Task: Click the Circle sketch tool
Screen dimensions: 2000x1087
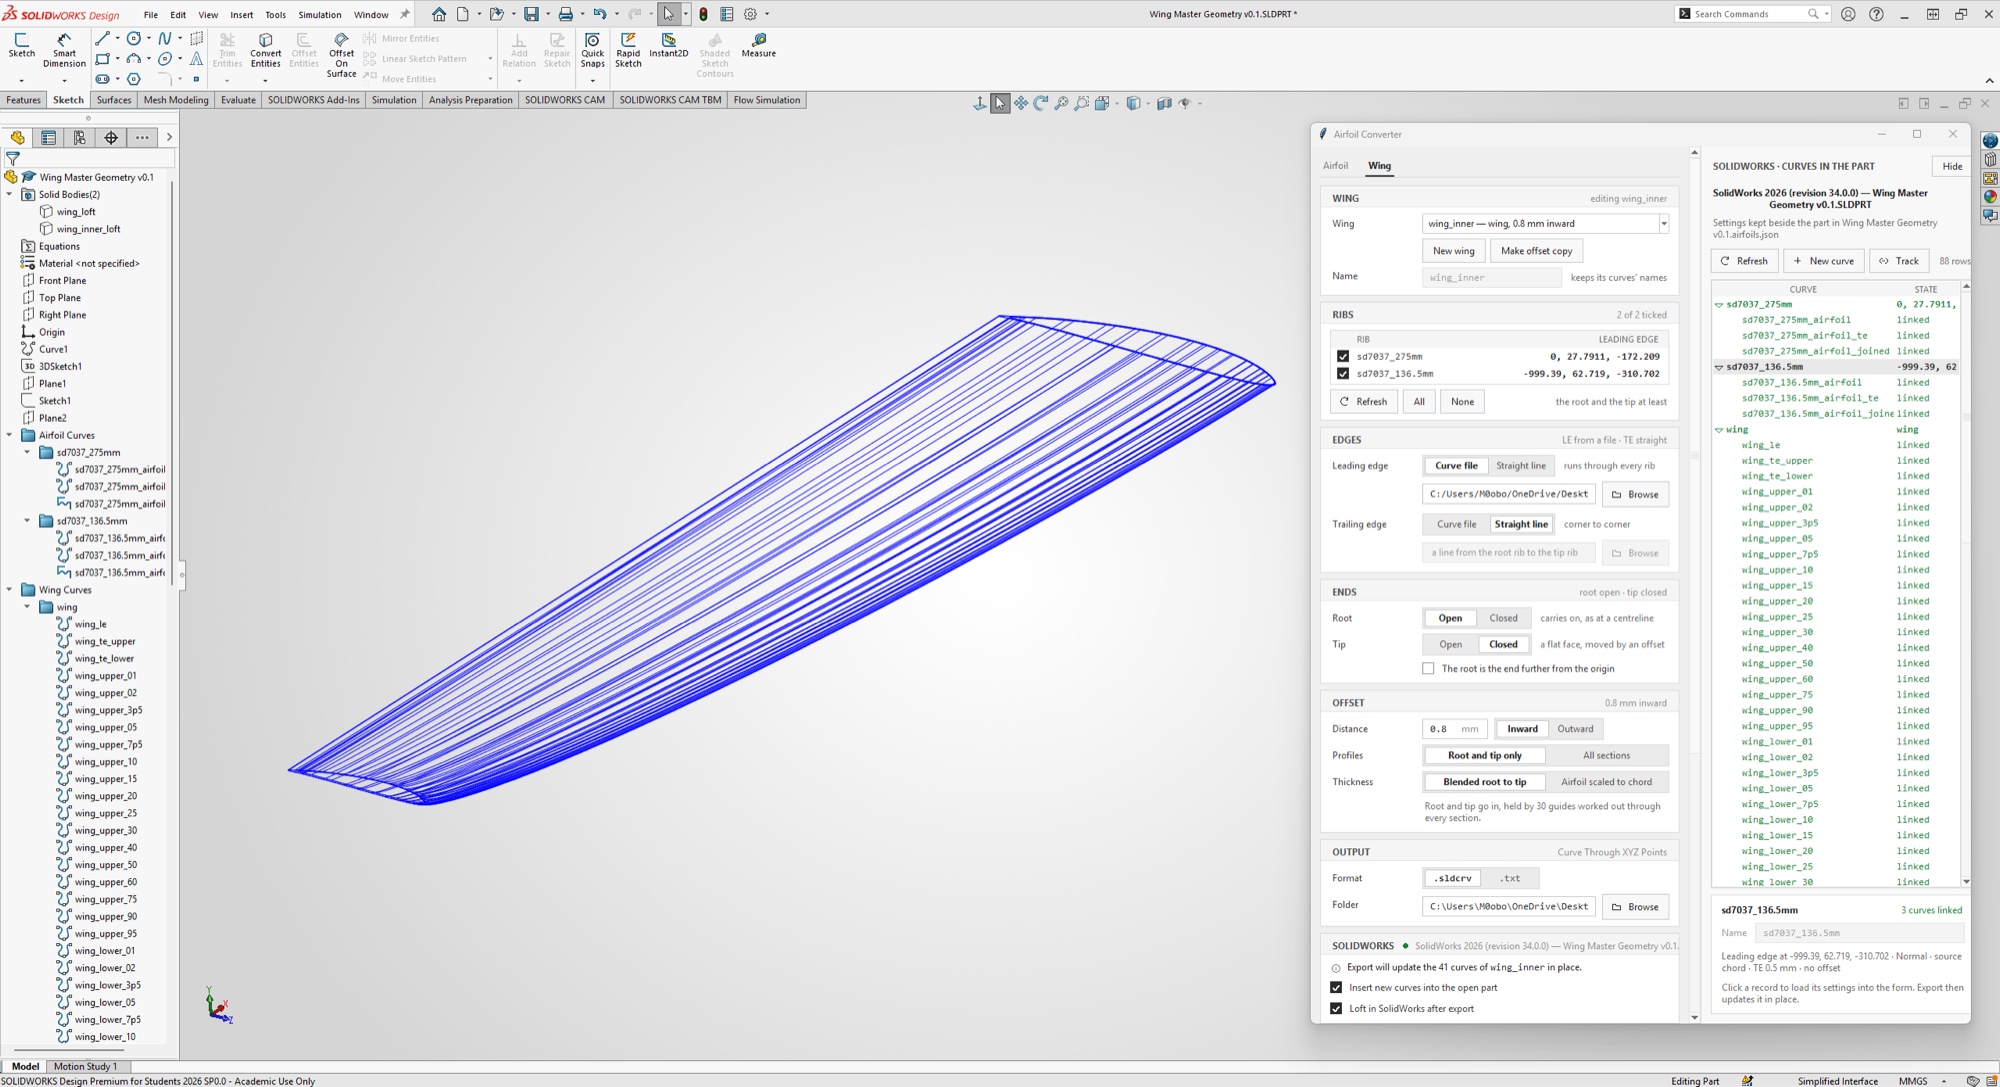Action: pyautogui.click(x=133, y=38)
